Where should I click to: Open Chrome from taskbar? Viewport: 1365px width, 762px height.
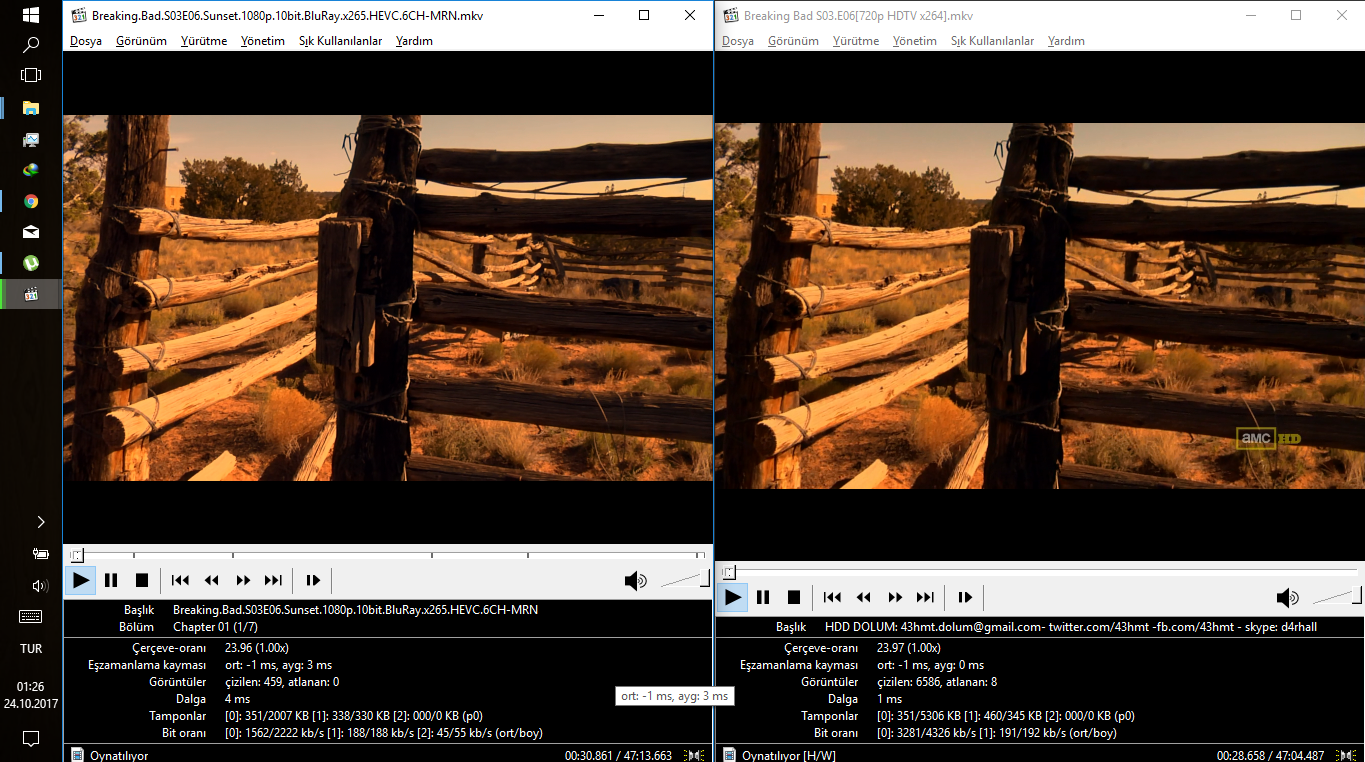pyautogui.click(x=31, y=201)
